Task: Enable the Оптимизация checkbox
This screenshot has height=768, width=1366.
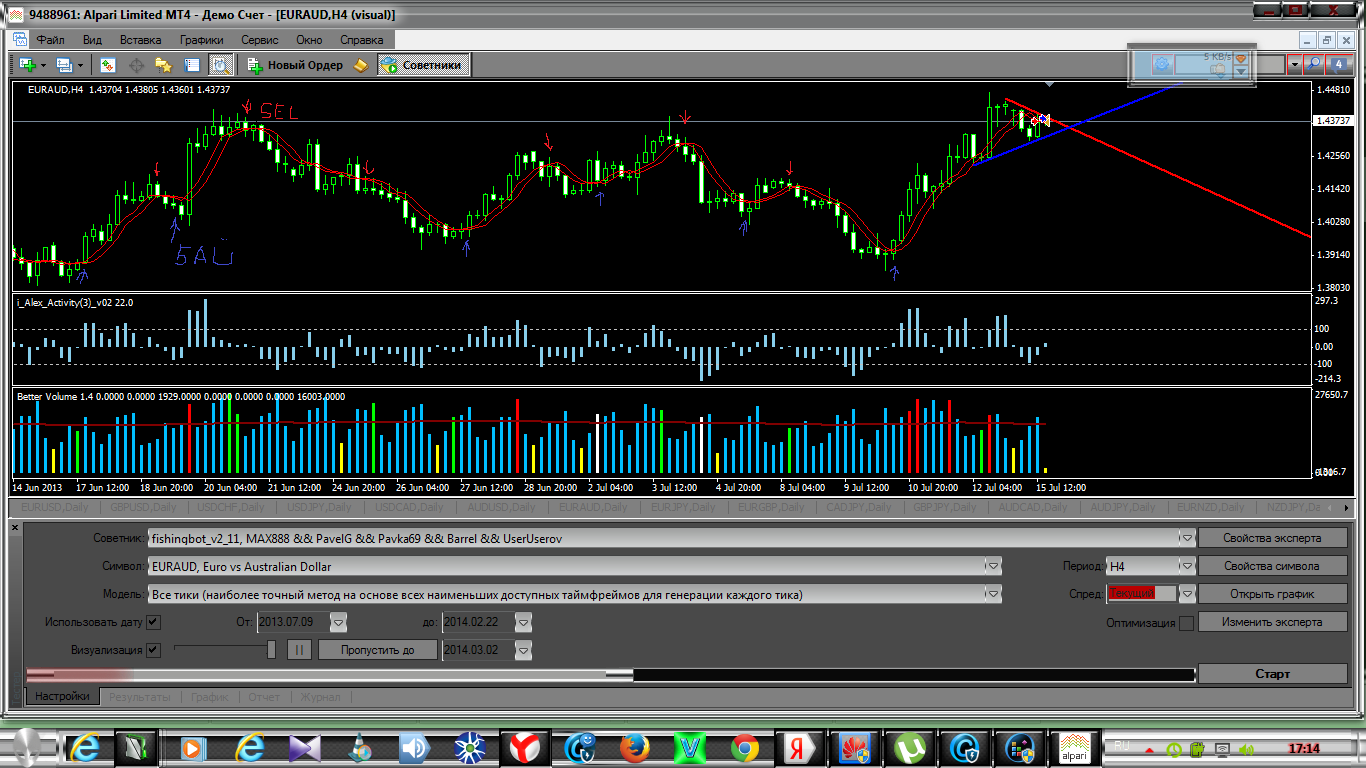Action: click(x=1186, y=623)
